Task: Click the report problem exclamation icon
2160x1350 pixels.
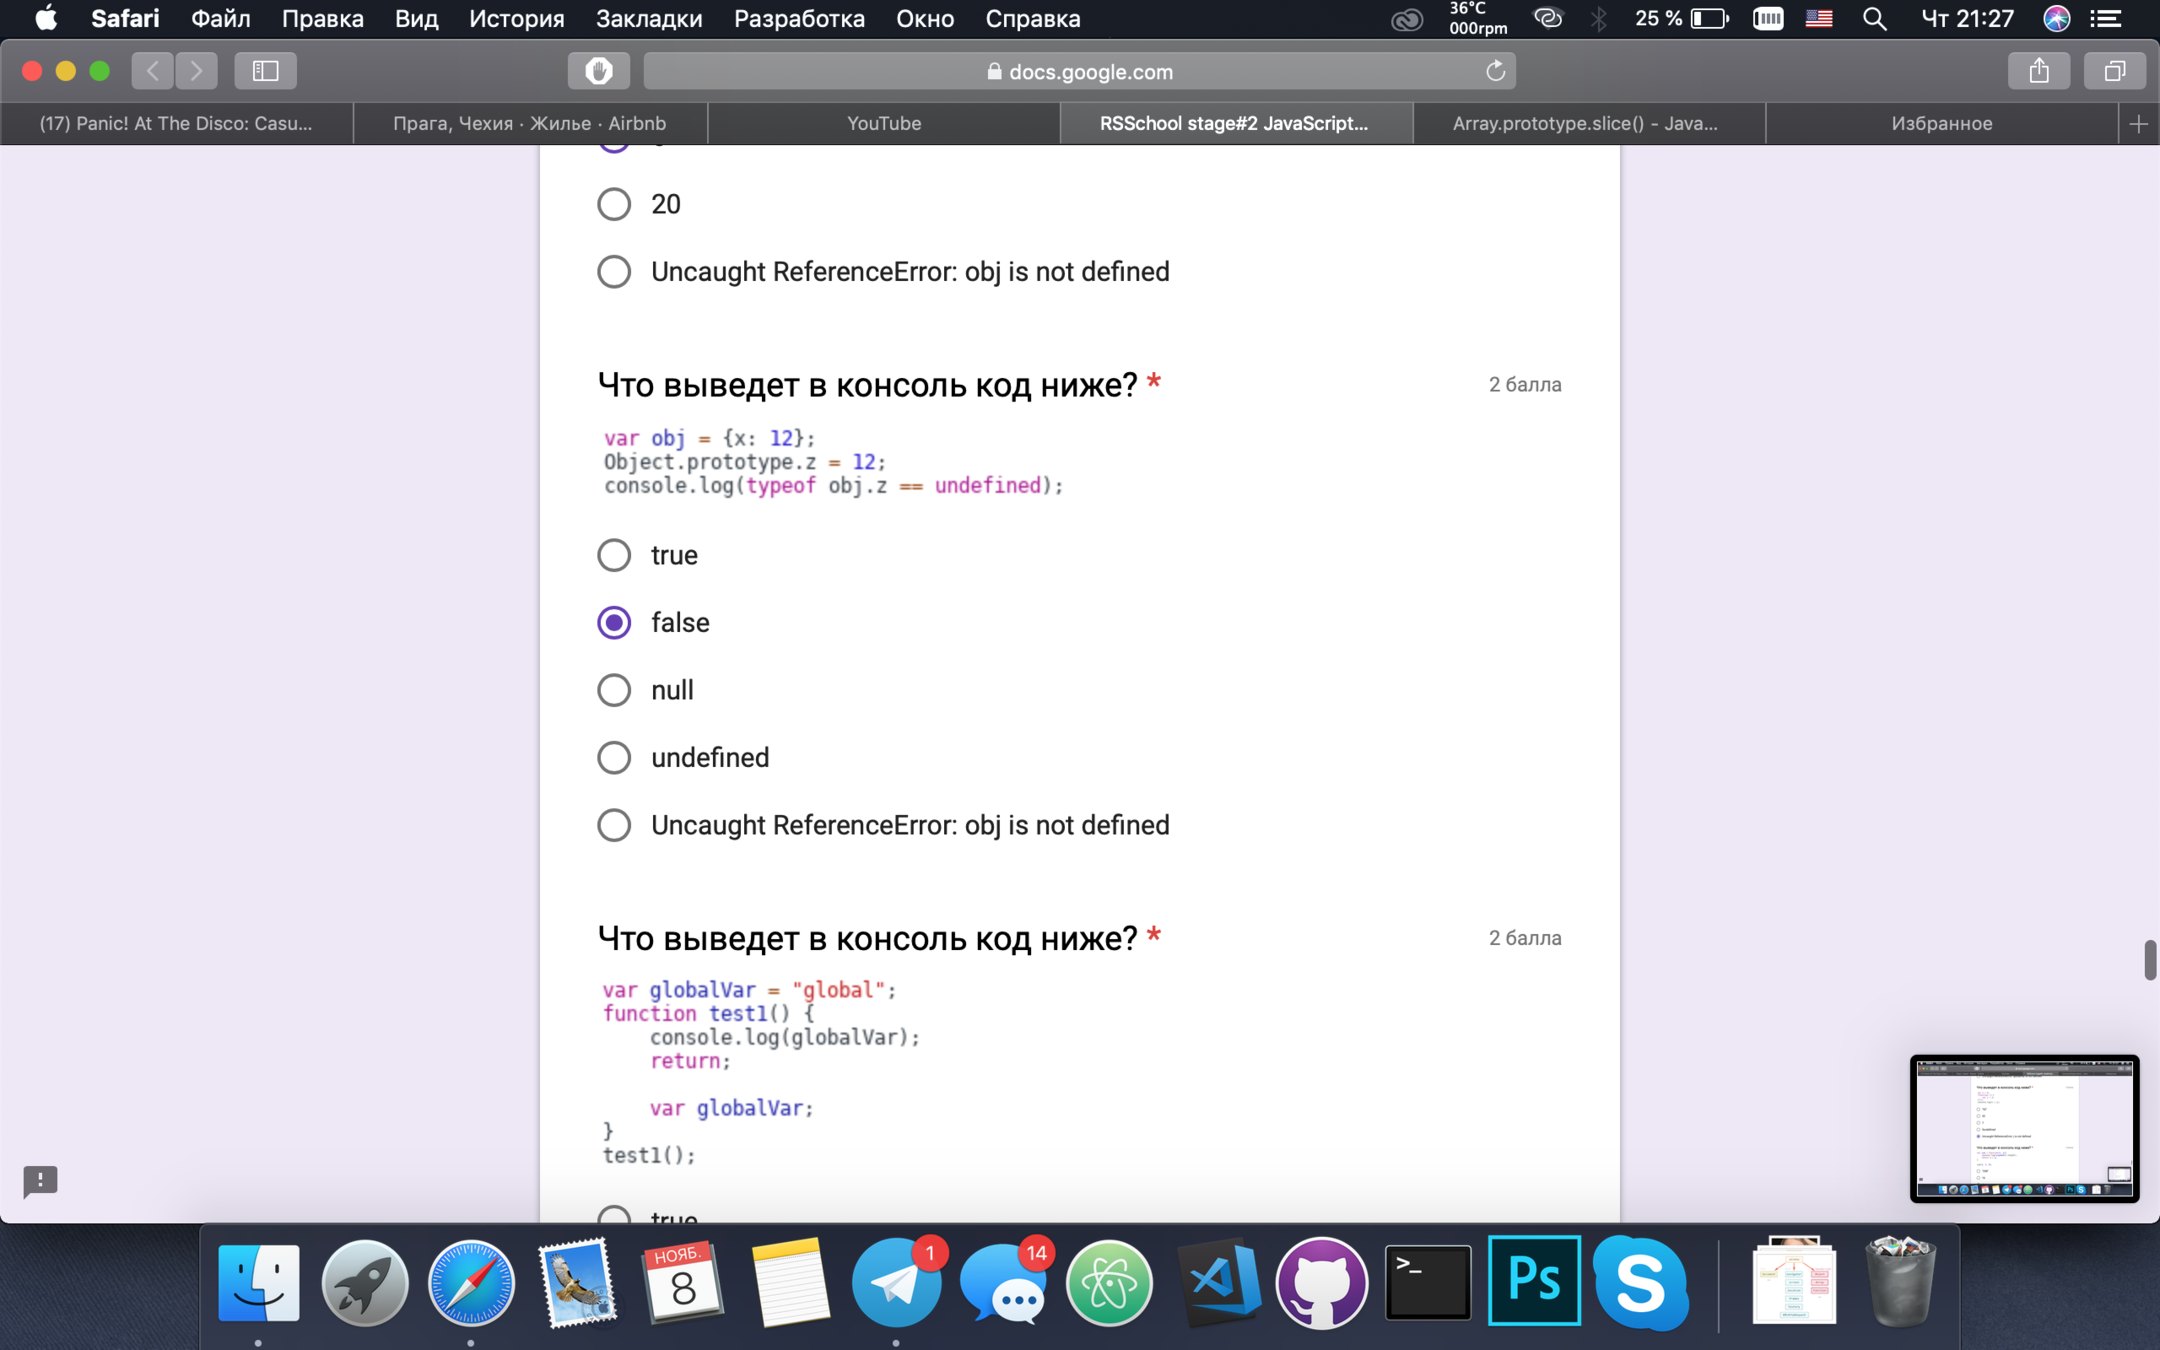Action: coord(40,1180)
